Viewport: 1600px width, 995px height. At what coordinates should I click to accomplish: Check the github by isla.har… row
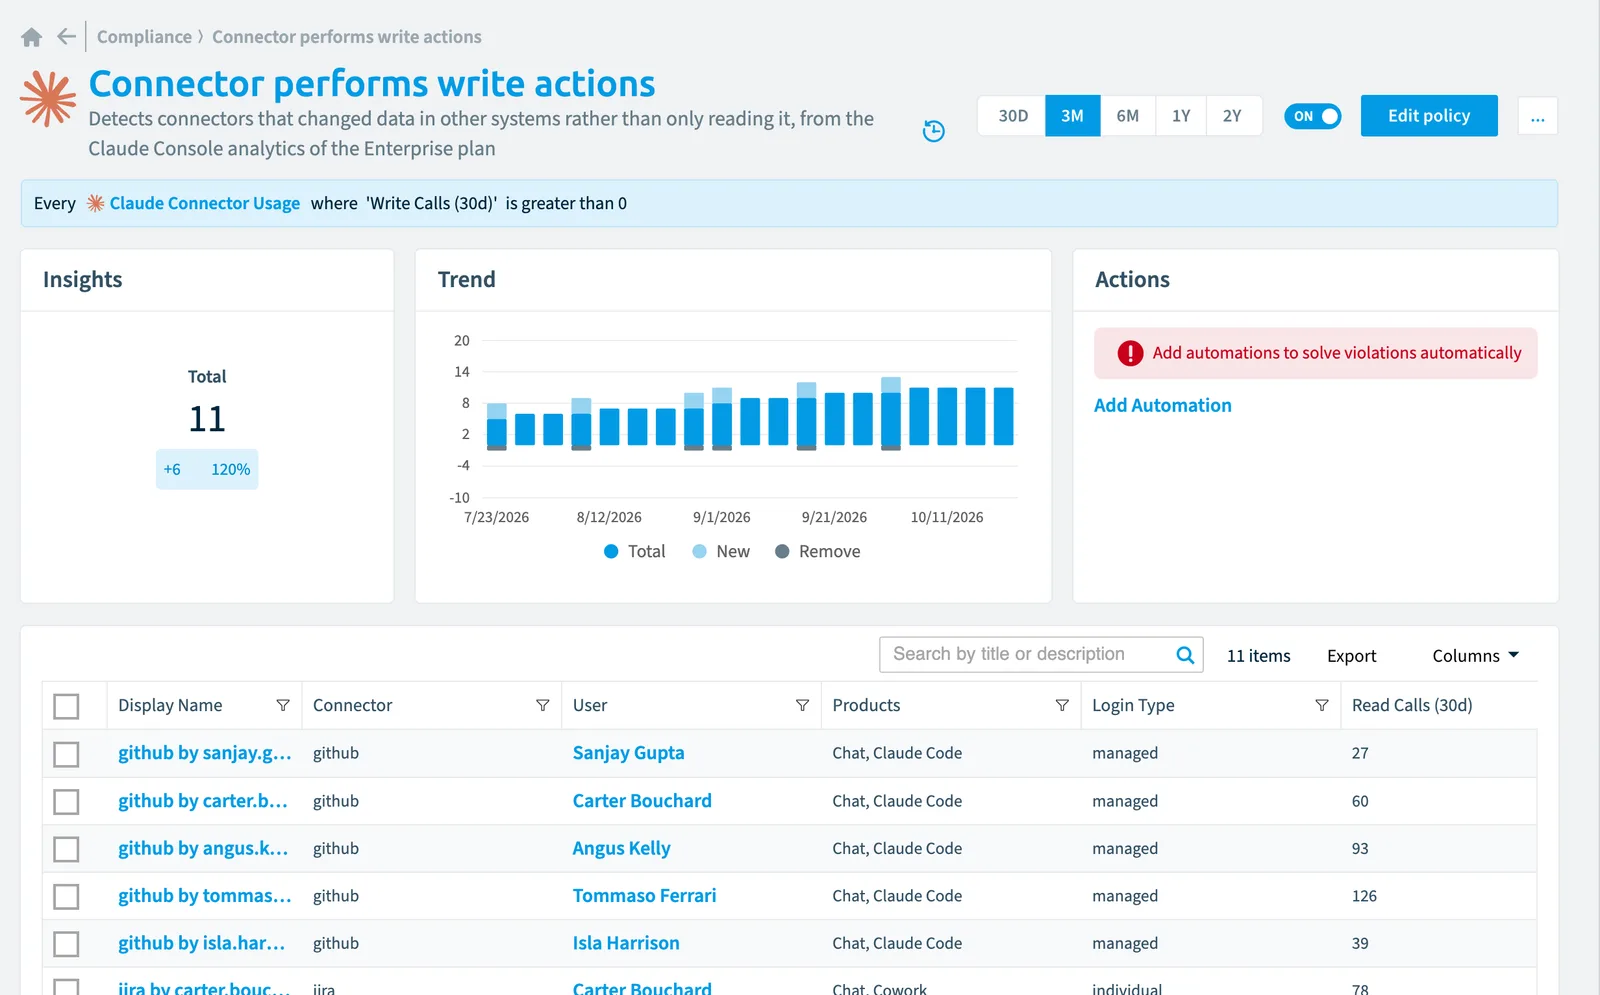click(x=66, y=944)
